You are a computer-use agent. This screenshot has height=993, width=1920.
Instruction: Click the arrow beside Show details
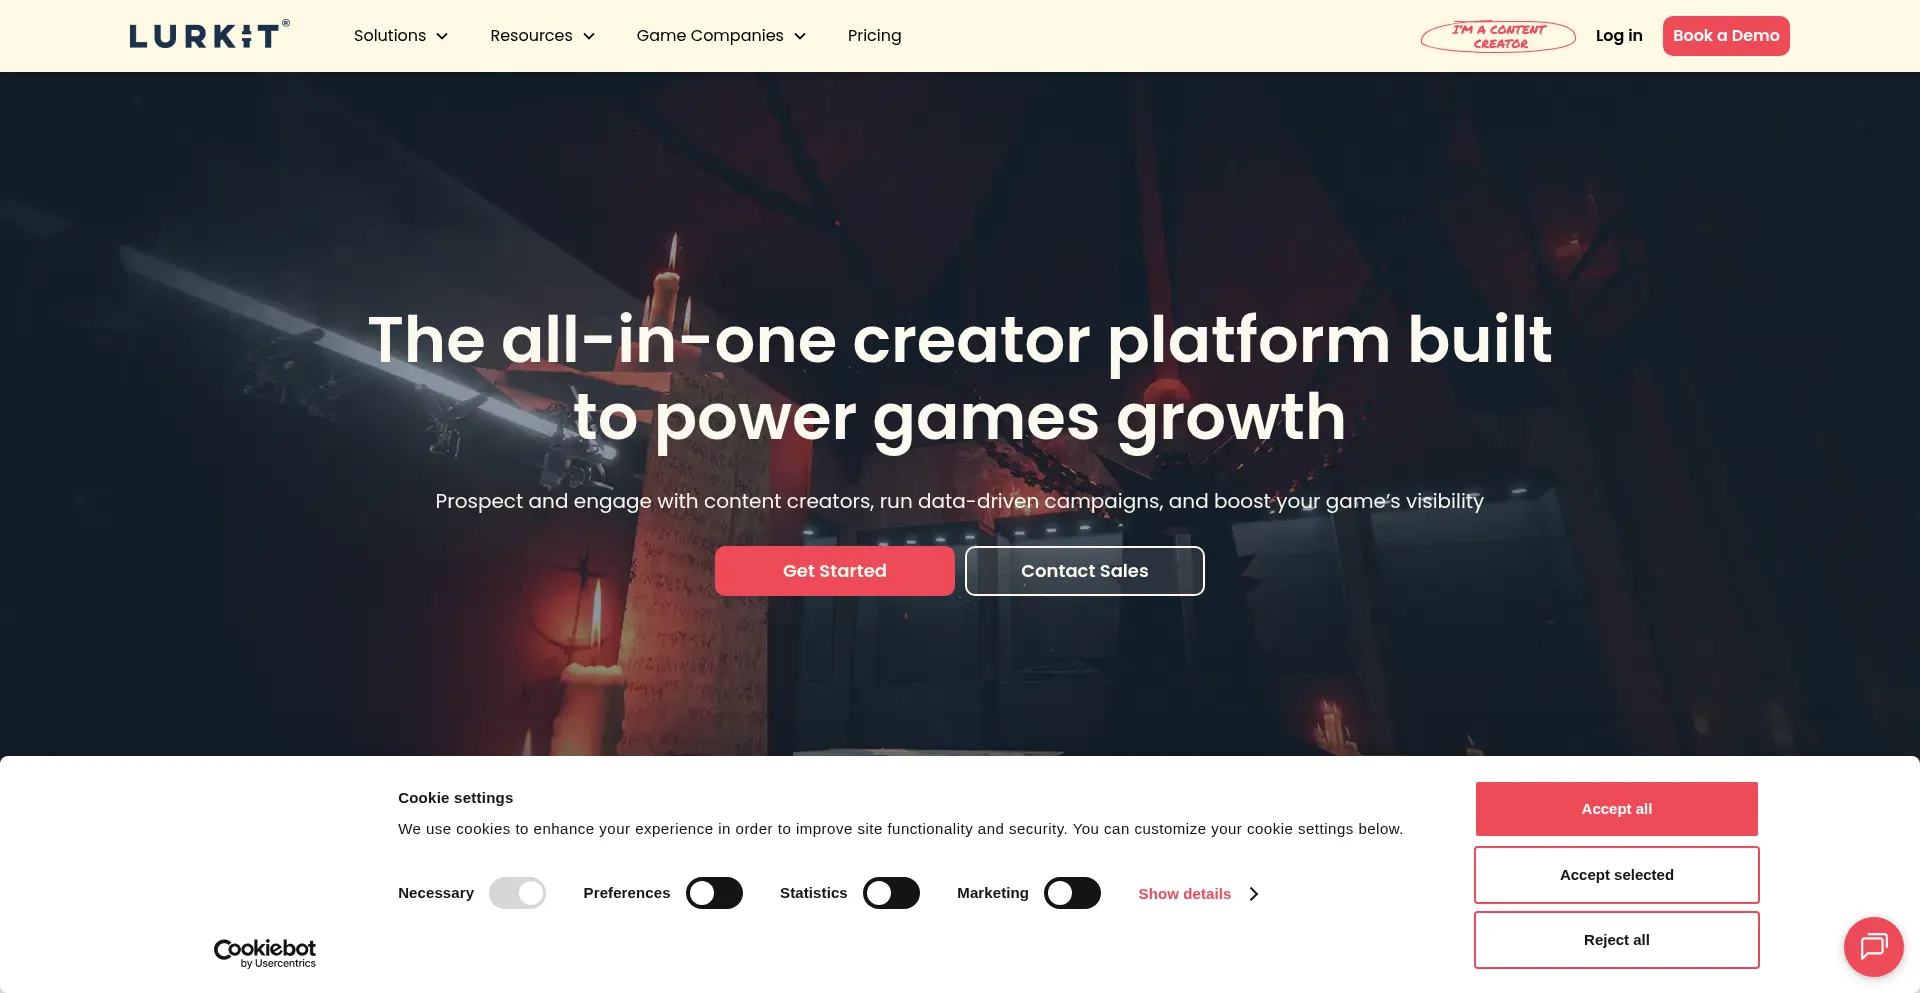point(1254,894)
